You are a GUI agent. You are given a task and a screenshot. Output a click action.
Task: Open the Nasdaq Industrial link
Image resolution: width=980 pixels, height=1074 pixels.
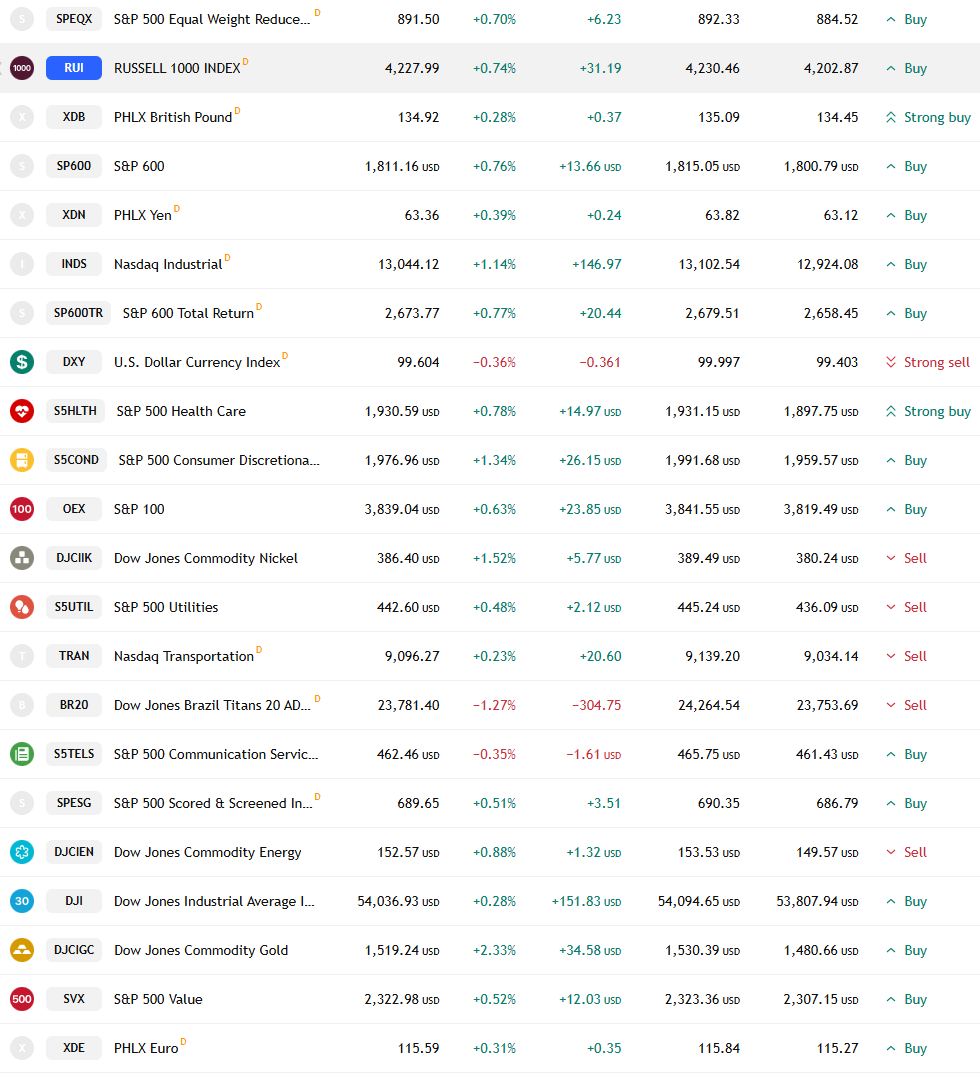(x=168, y=264)
